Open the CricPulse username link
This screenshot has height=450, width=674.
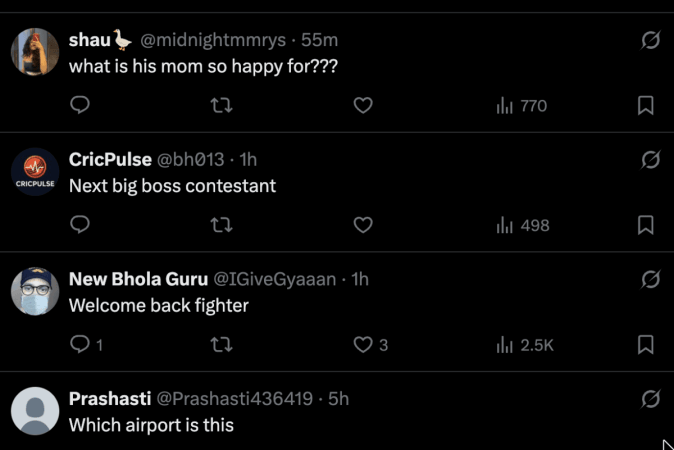click(x=110, y=160)
